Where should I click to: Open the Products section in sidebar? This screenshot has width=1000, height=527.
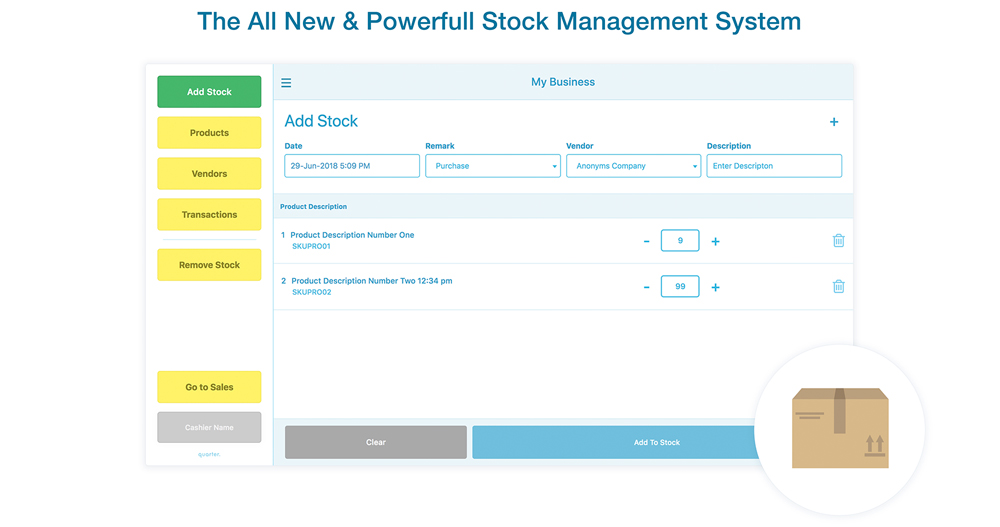pyautogui.click(x=209, y=133)
